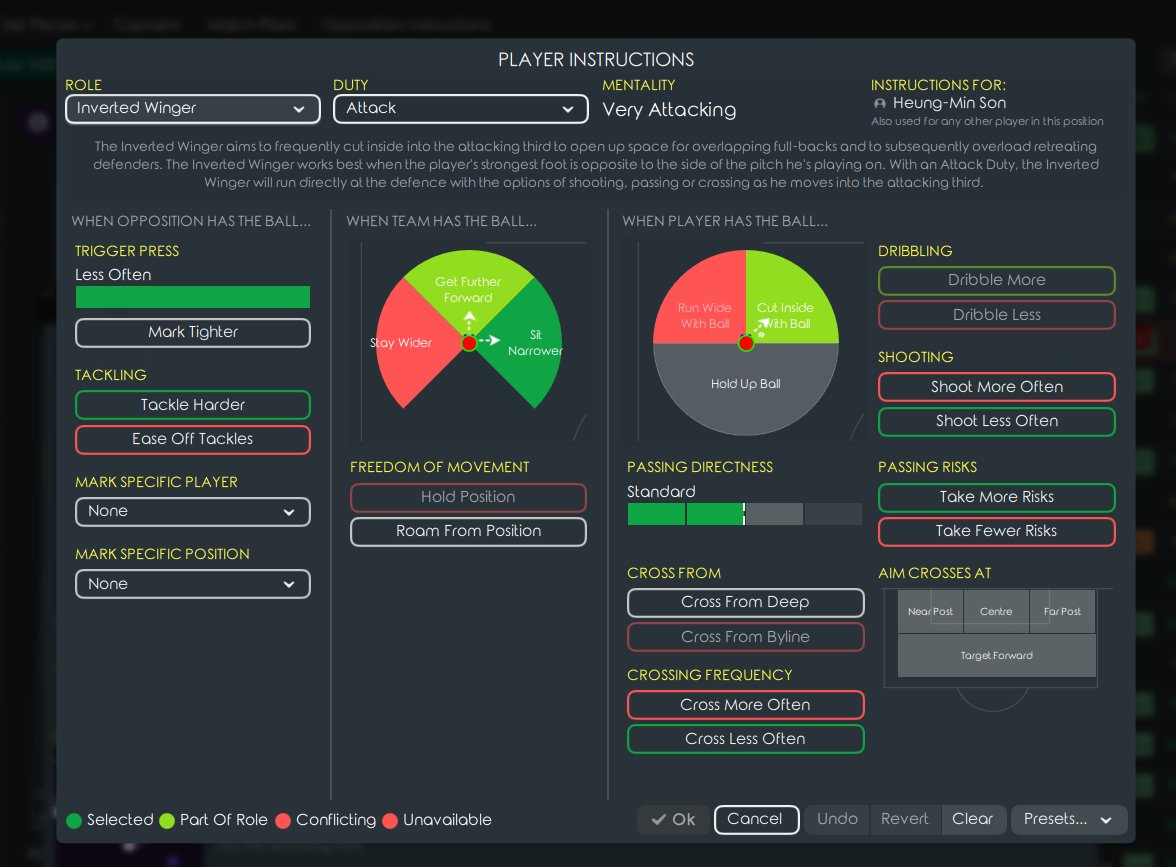Adjust the Passing Directness bar

(x=744, y=514)
